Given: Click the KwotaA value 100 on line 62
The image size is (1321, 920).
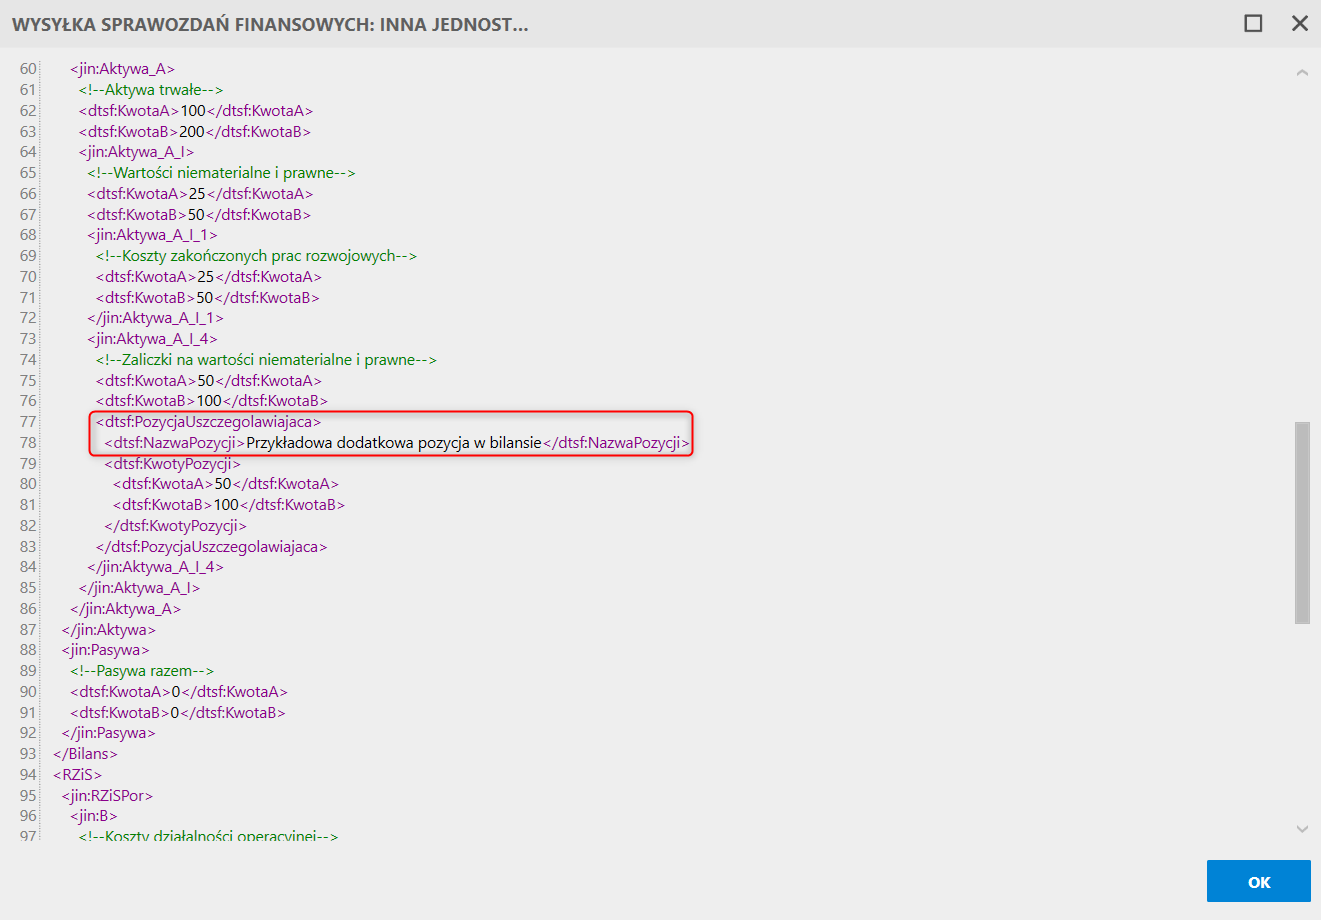Looking at the screenshot, I should pyautogui.click(x=192, y=111).
